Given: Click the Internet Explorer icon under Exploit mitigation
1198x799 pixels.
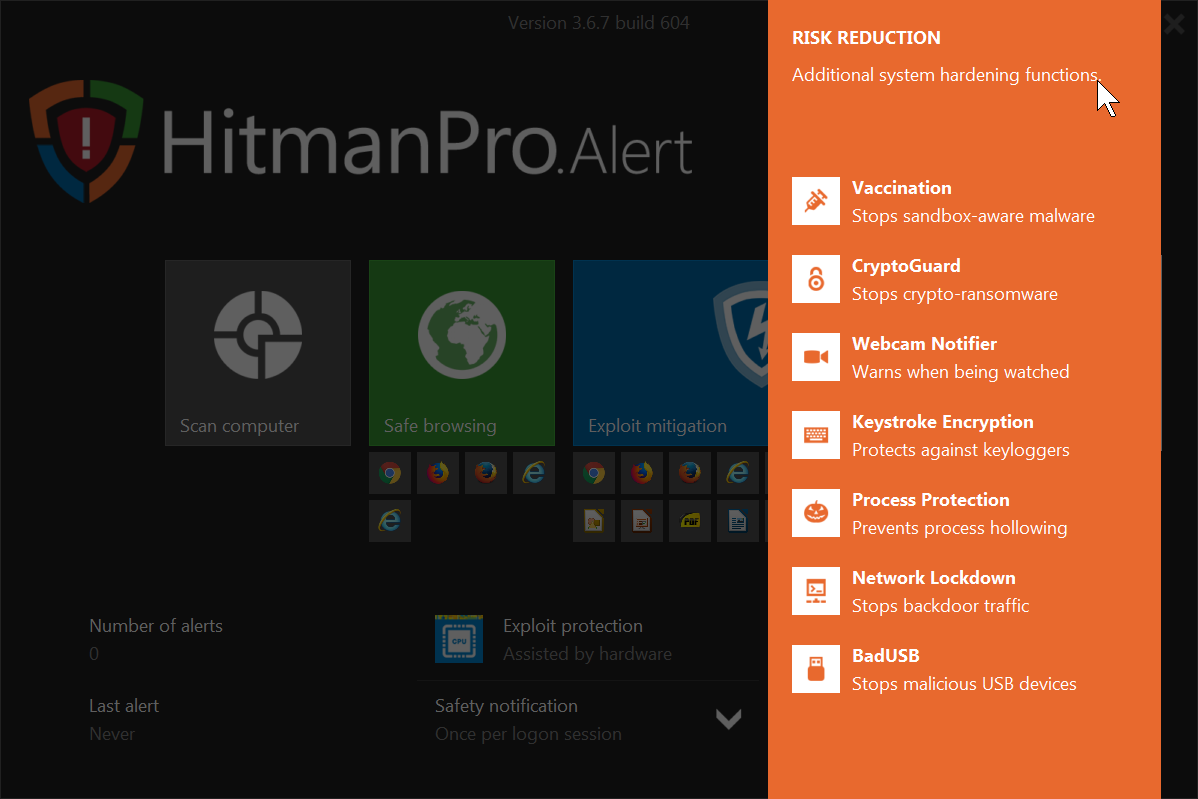Looking at the screenshot, I should (x=737, y=473).
